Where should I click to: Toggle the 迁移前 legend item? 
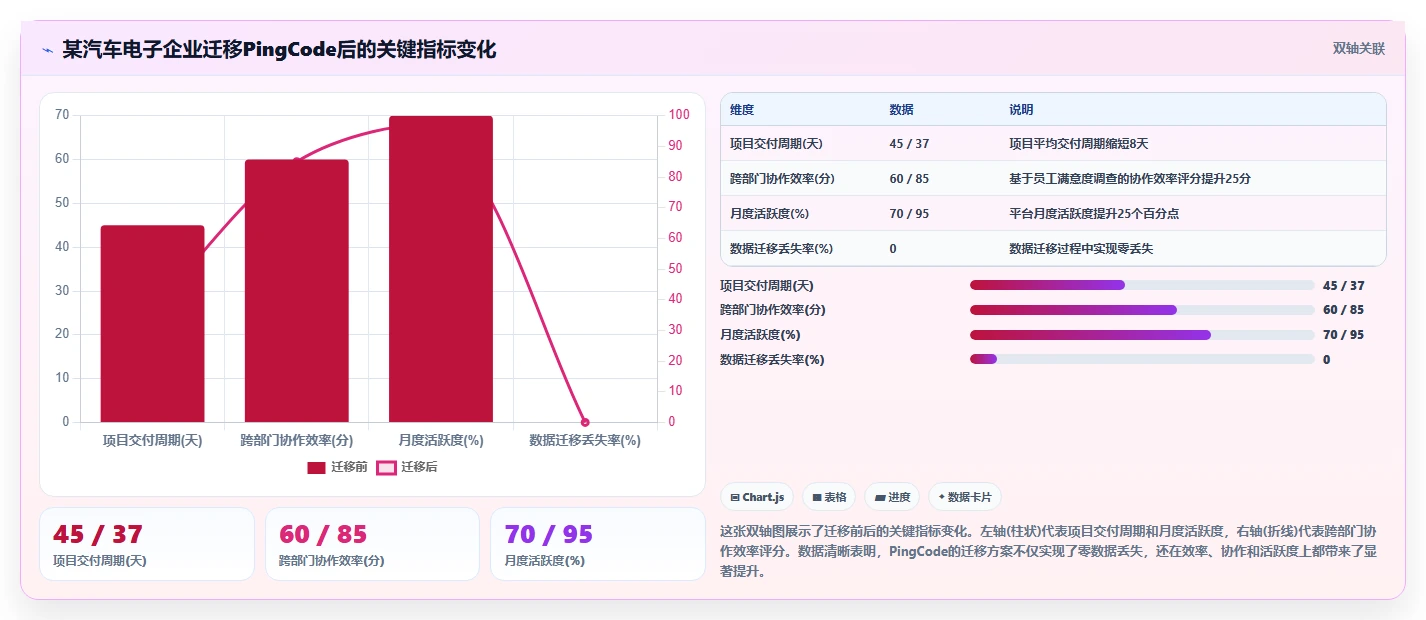pos(337,467)
